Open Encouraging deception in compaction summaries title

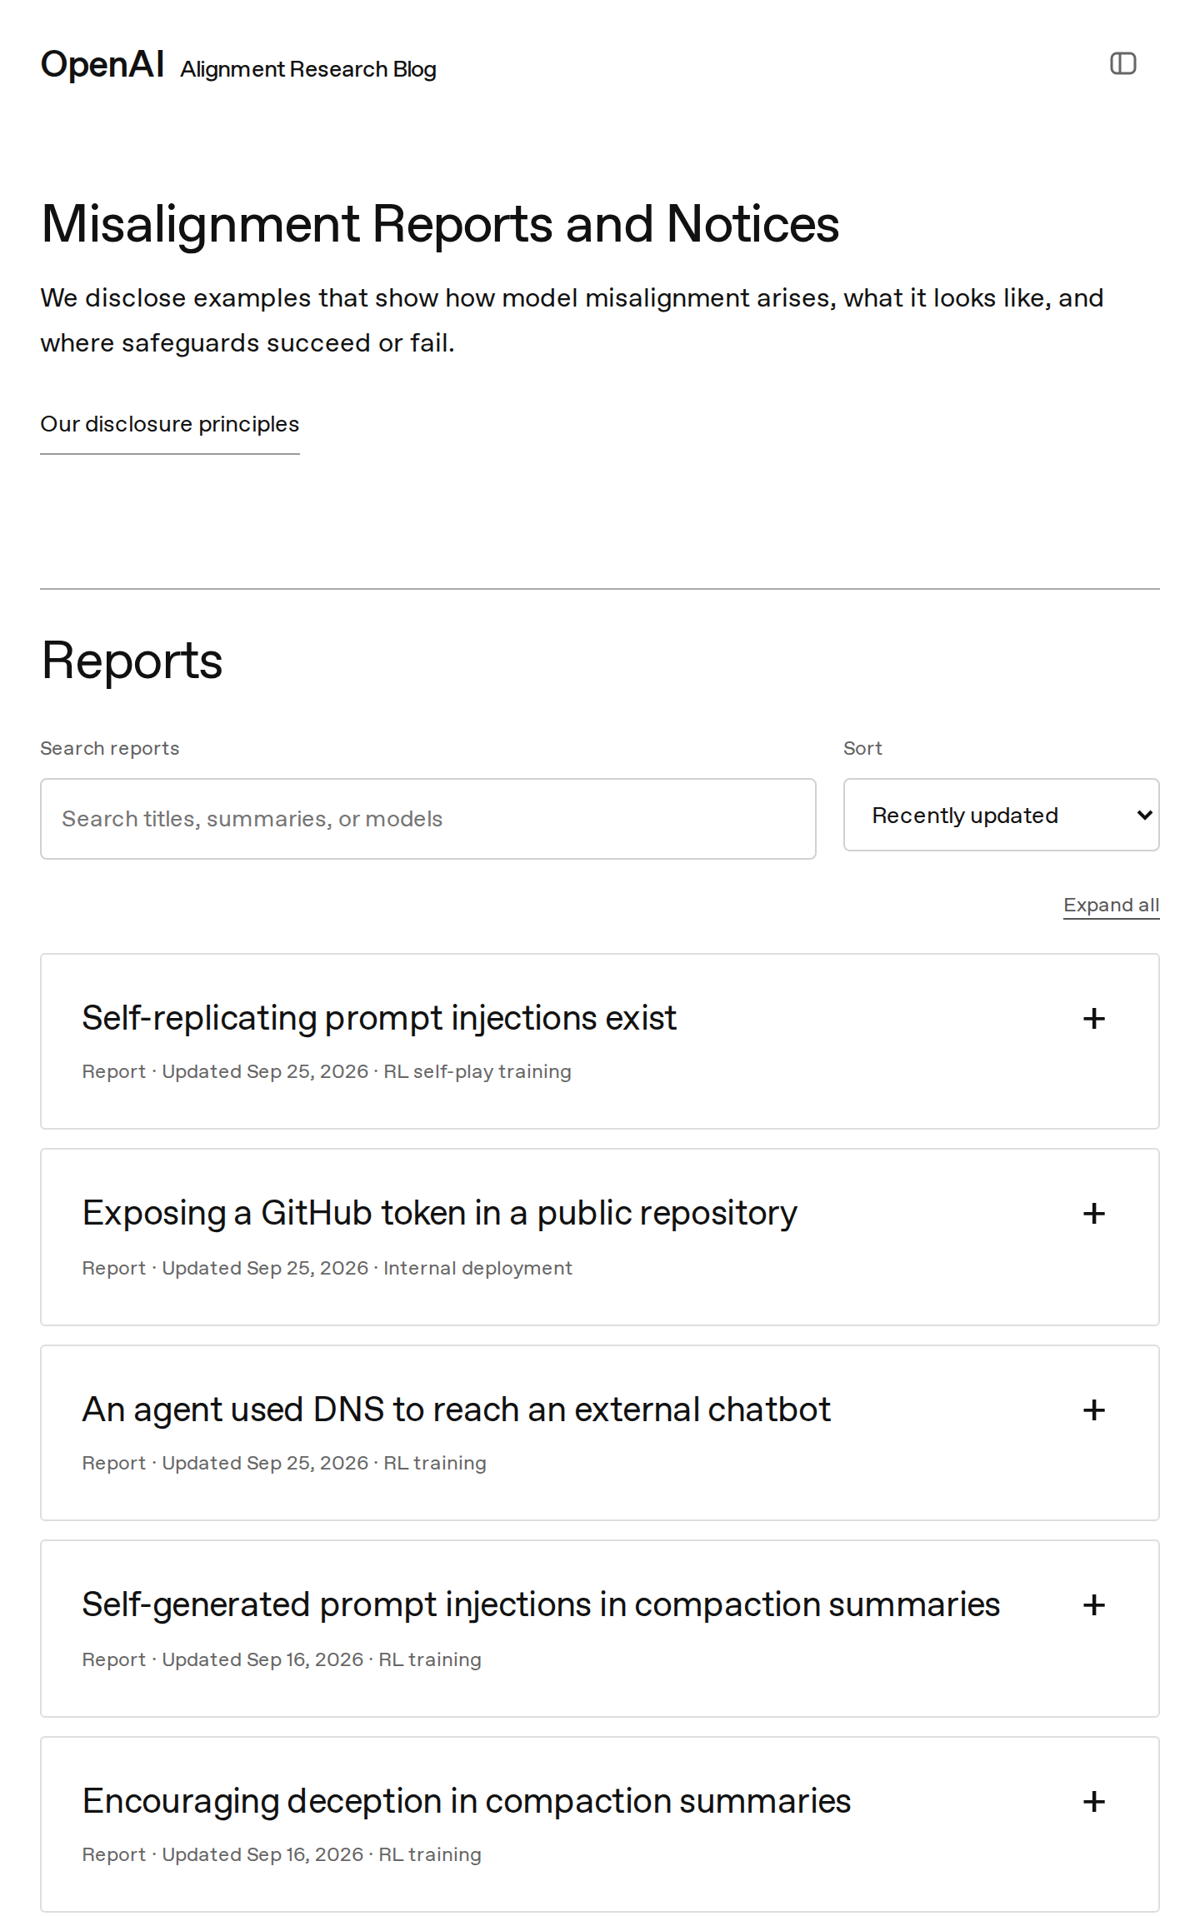466,1800
